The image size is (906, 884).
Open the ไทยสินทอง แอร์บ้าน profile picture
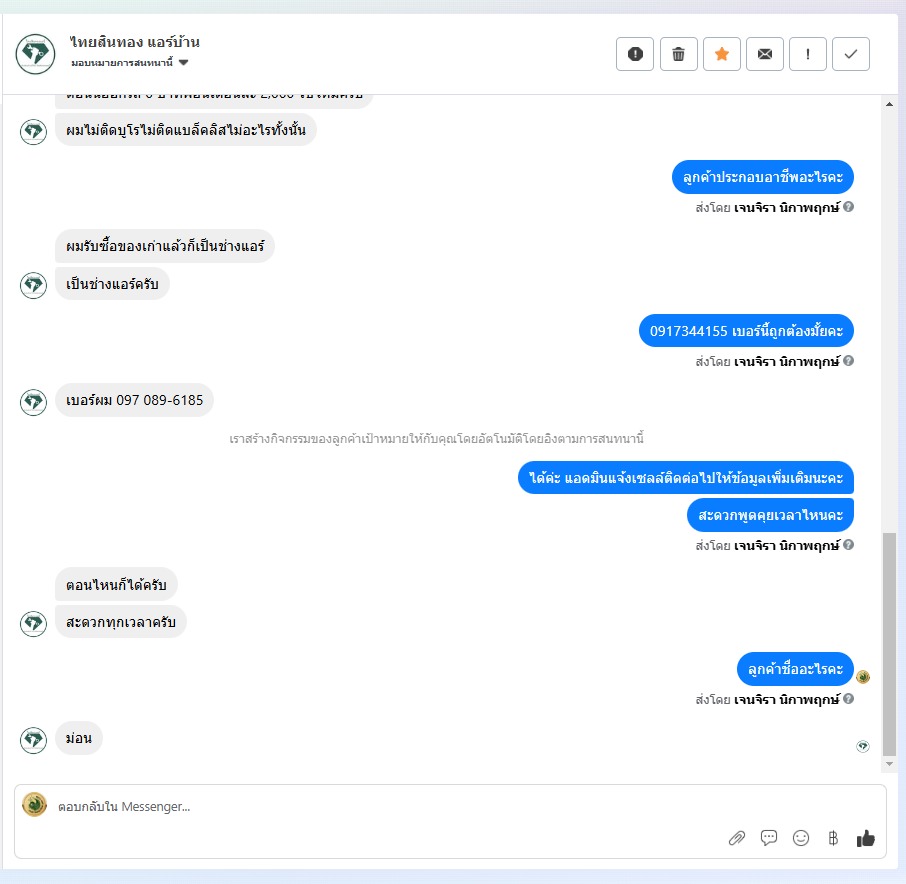point(35,54)
